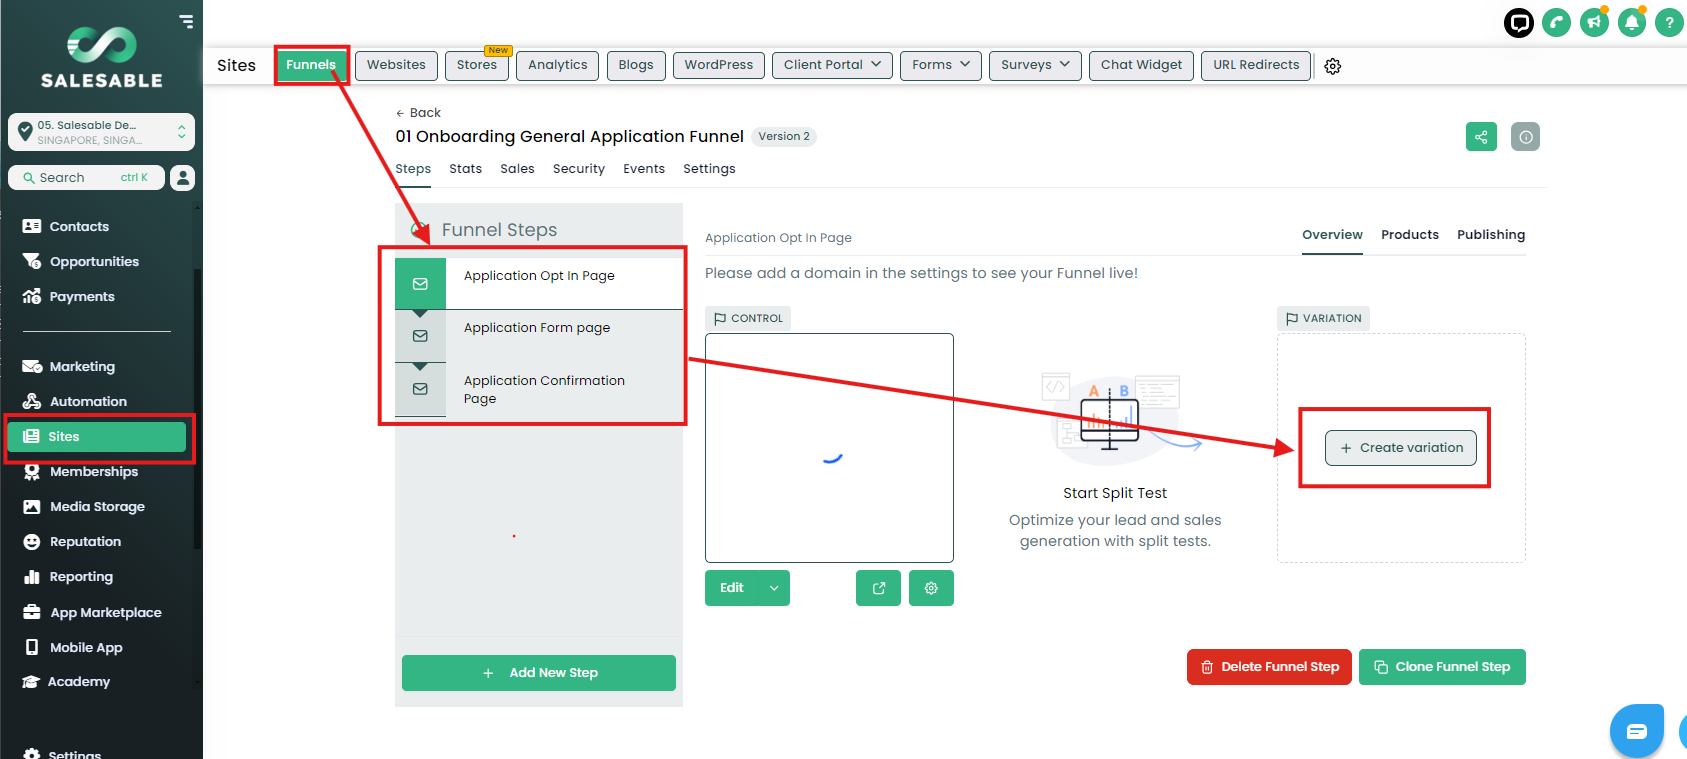The width and height of the screenshot is (1687, 759).
Task: Click Clone Funnel Step button
Action: click(x=1442, y=667)
